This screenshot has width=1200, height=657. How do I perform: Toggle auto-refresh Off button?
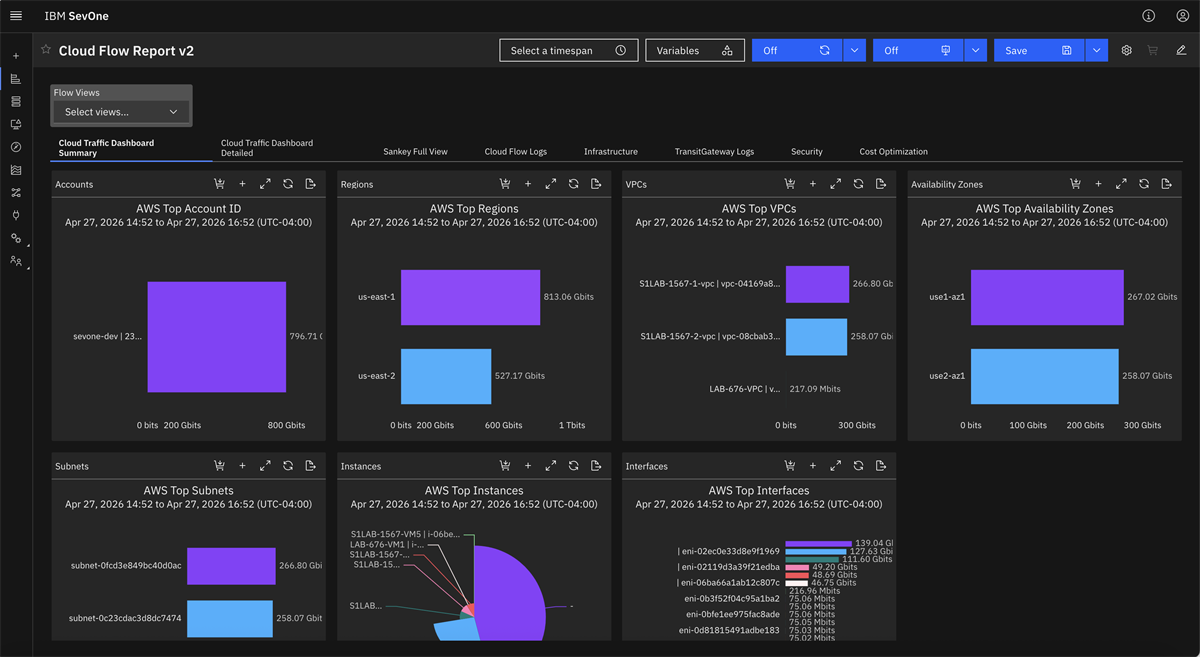797,50
